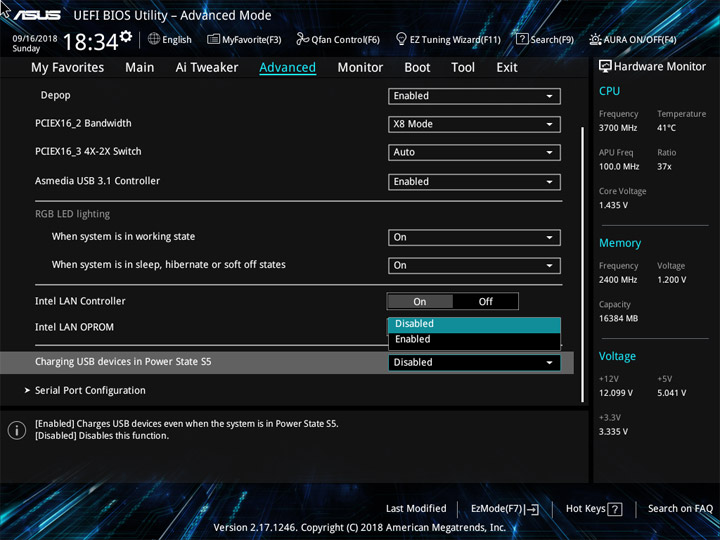720x540 pixels.
Task: Switch to Ai Tweaker tab
Action: pos(207,68)
